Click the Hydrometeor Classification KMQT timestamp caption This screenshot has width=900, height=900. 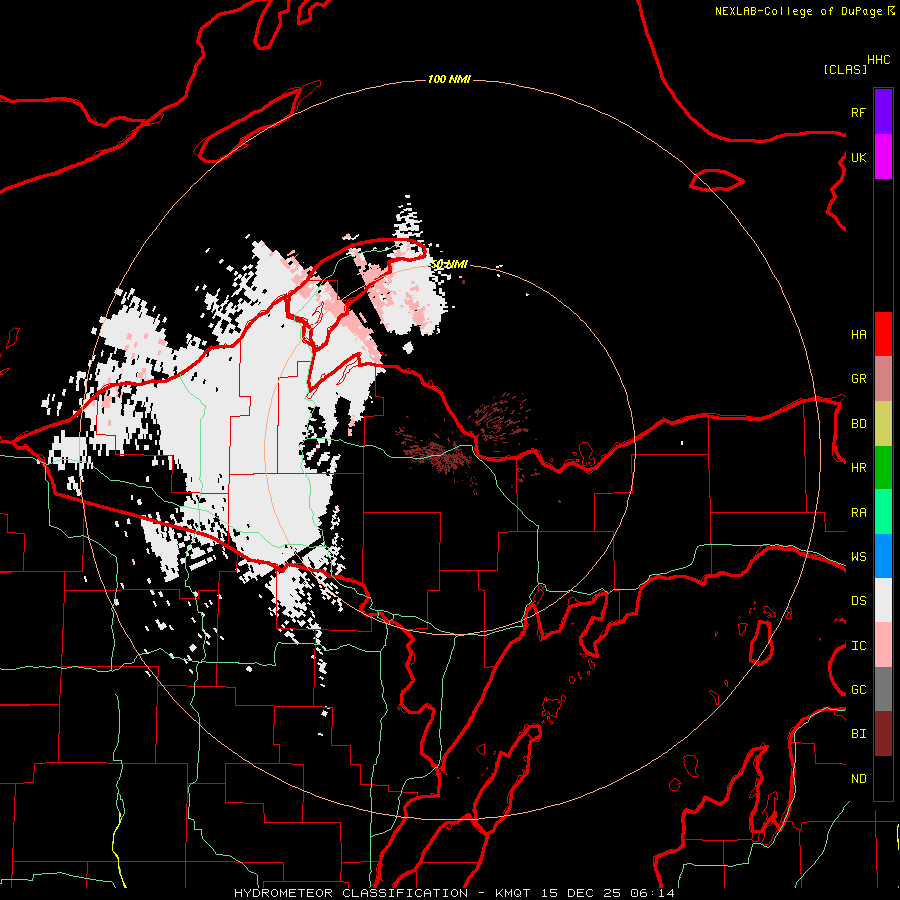coord(454,893)
